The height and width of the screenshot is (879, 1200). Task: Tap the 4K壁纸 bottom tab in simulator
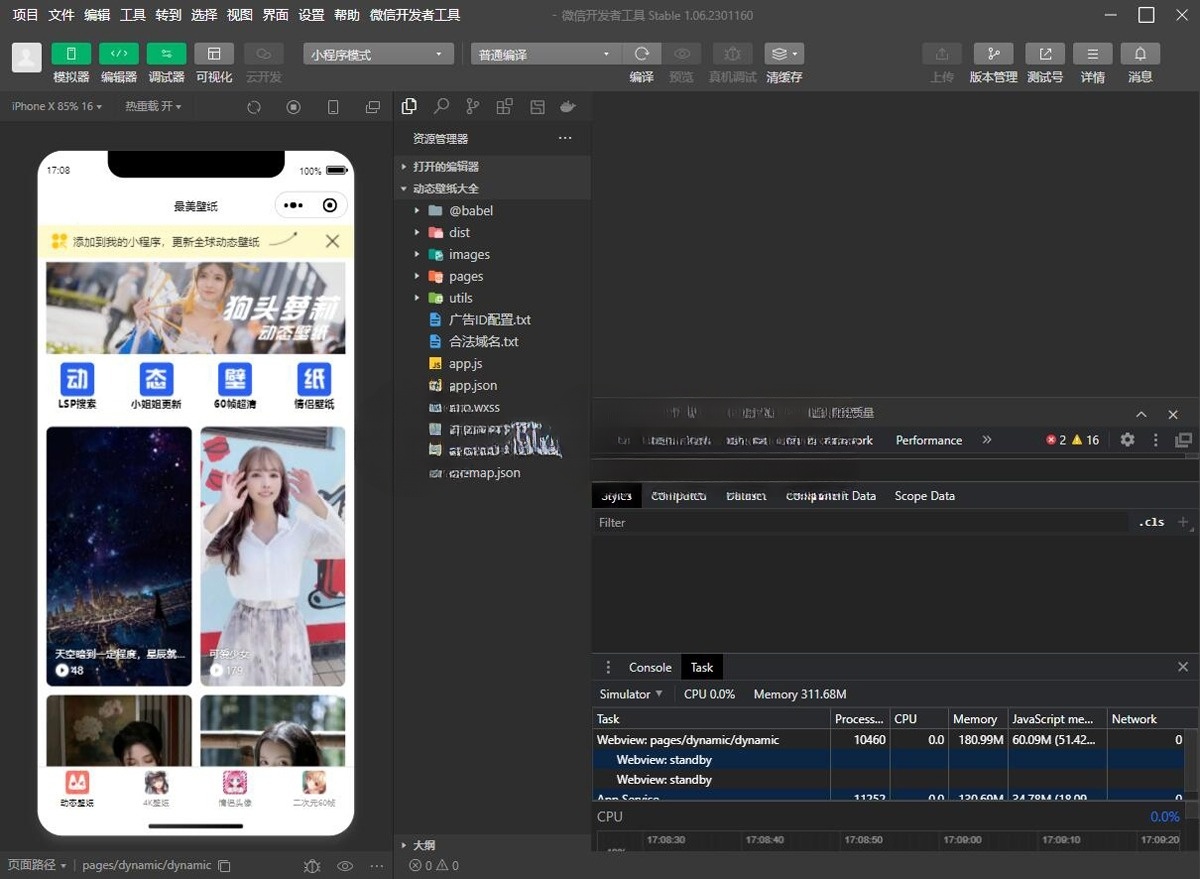pos(156,788)
